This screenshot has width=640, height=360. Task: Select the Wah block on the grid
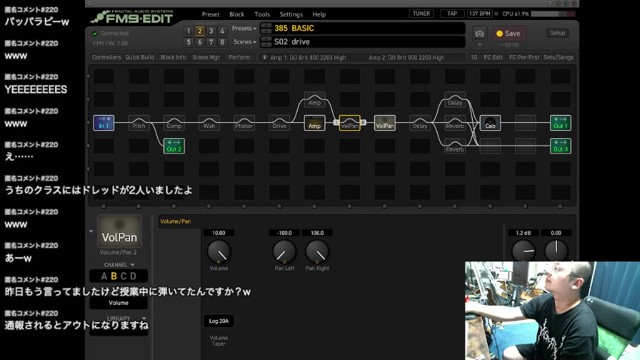coord(209,123)
